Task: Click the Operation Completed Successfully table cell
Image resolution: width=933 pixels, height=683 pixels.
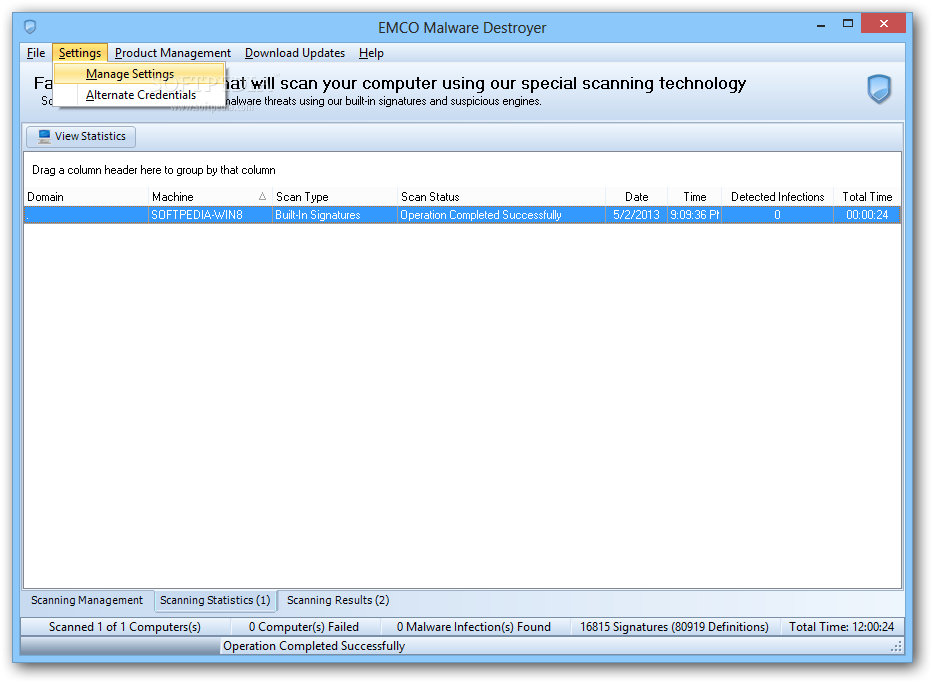Action: pos(501,215)
